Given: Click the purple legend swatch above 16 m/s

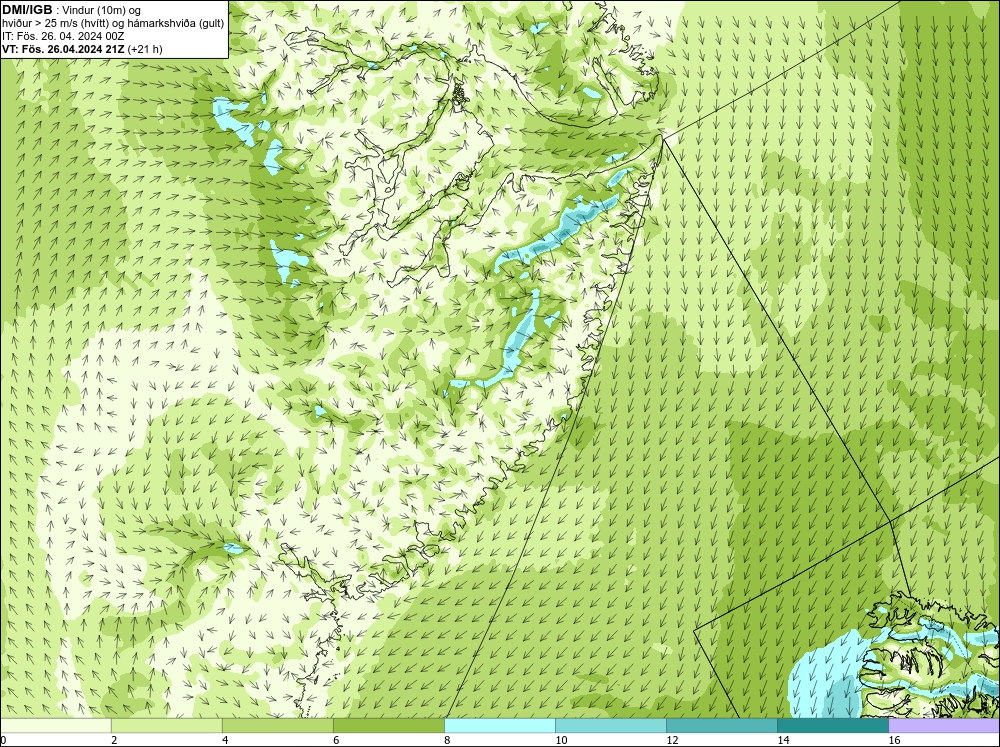Looking at the screenshot, I should click(944, 725).
